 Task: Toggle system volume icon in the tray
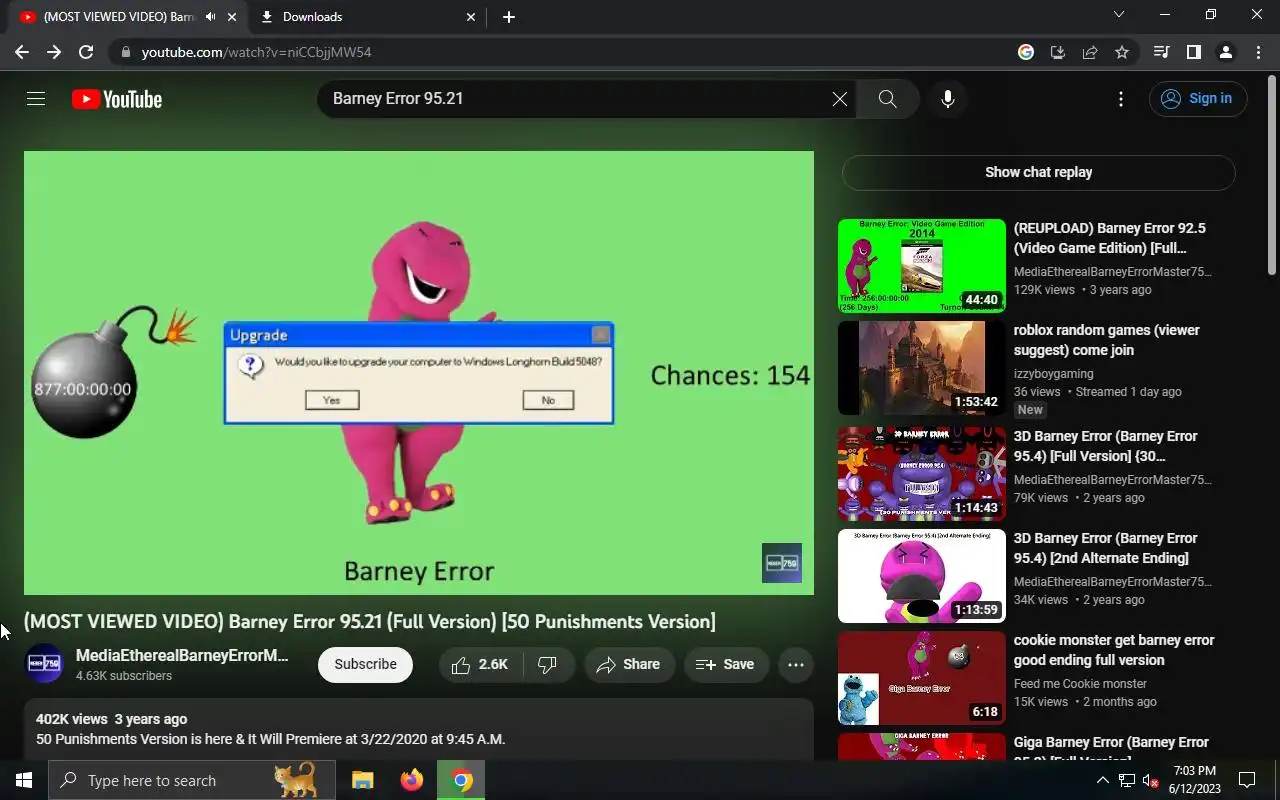(1150, 780)
